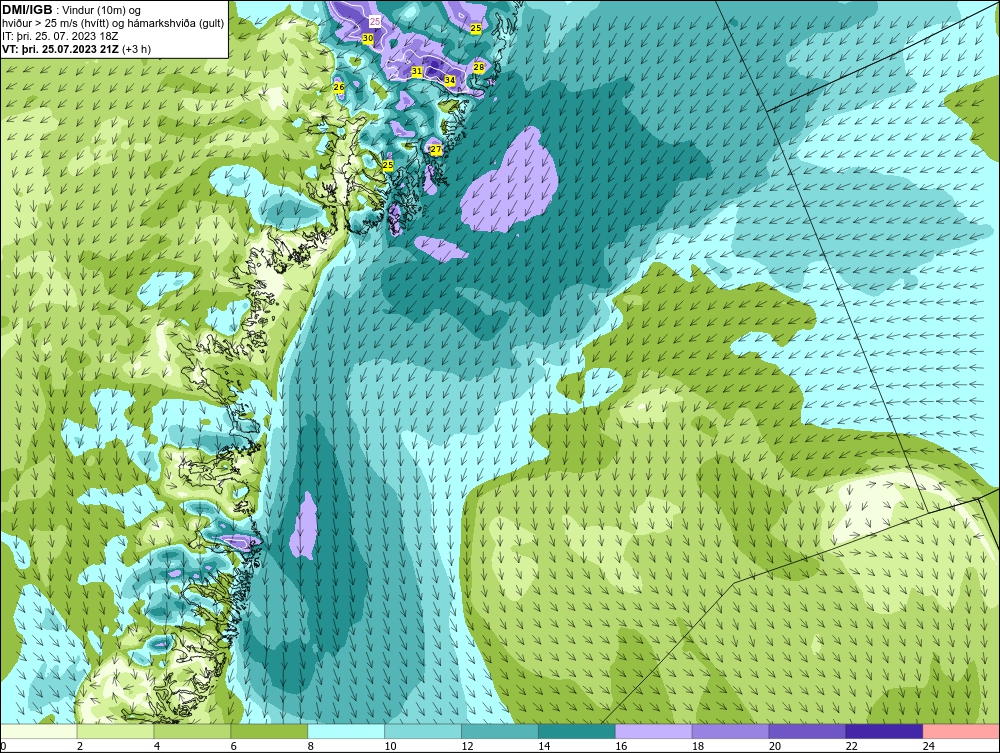Click the legend scale number '22'
The height and width of the screenshot is (753, 1000).
coord(851,746)
